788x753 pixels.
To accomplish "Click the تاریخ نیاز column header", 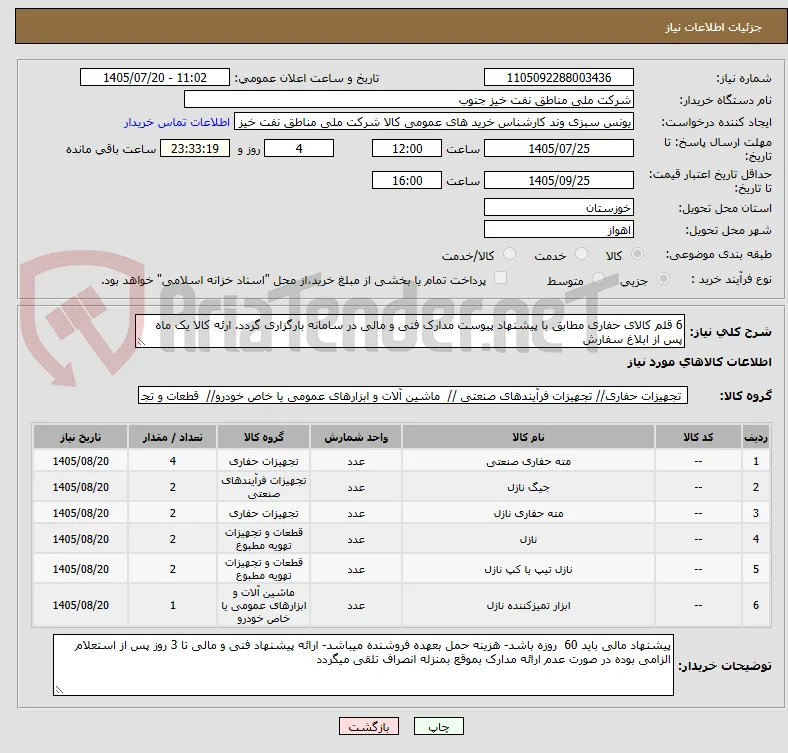I will pos(80,437).
